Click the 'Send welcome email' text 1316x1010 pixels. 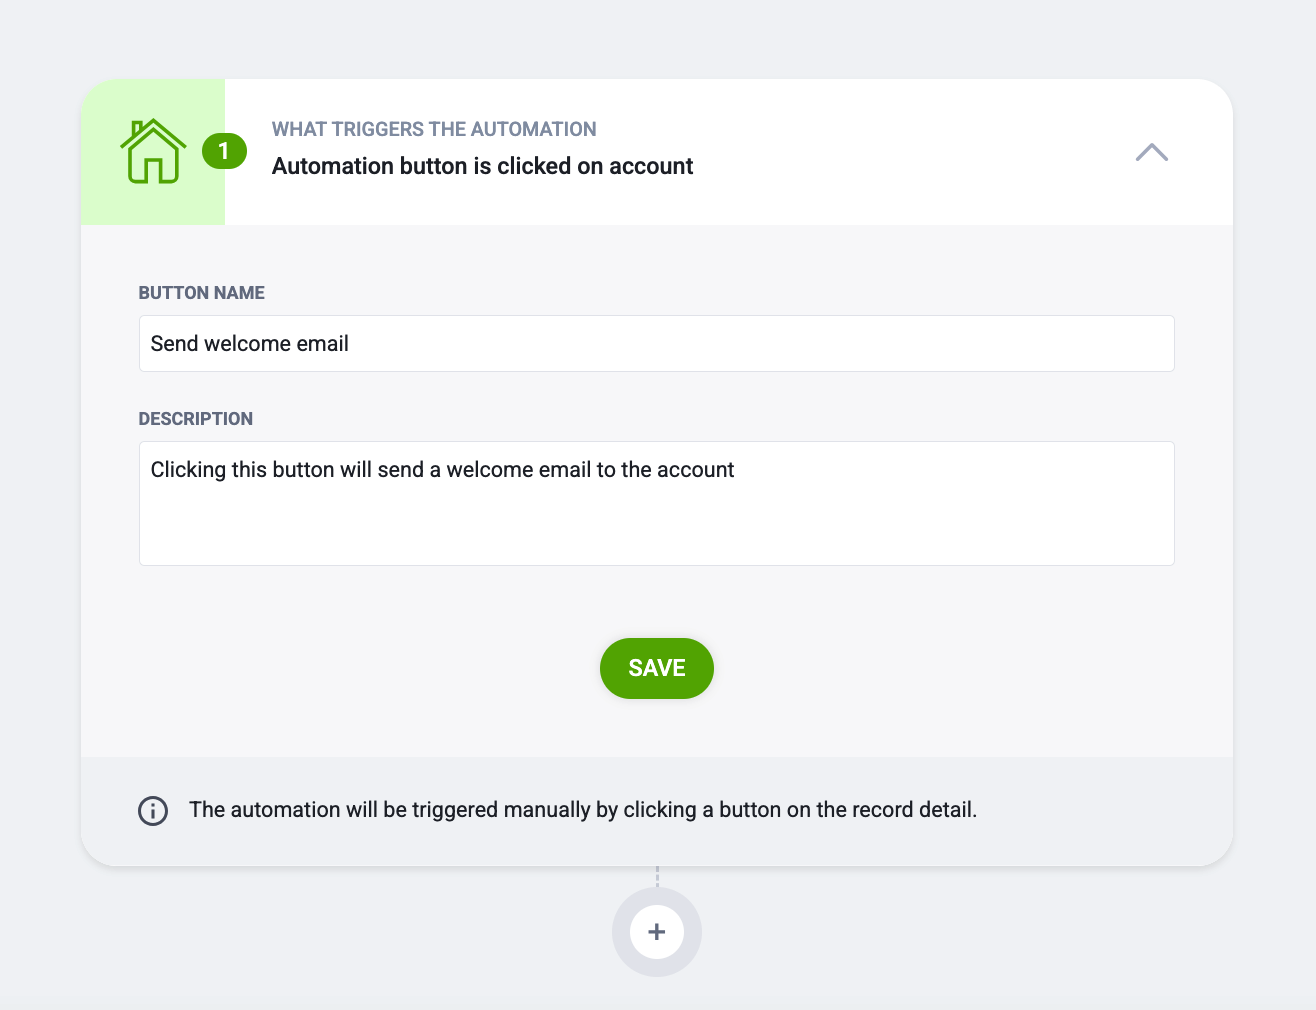(x=250, y=344)
